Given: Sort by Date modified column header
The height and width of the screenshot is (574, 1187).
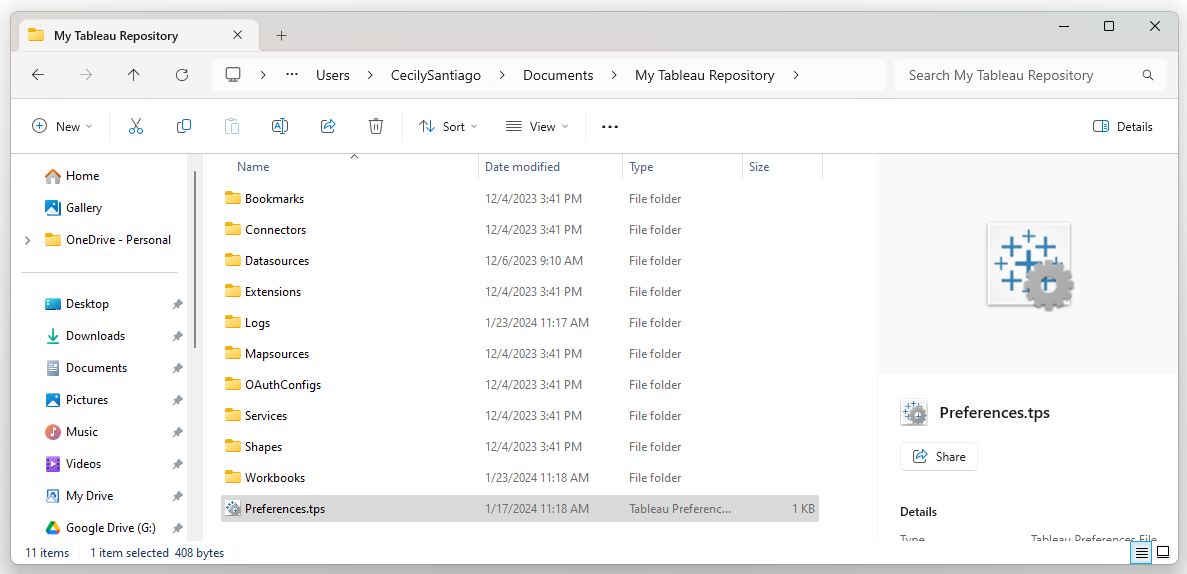Looking at the screenshot, I should (x=522, y=167).
